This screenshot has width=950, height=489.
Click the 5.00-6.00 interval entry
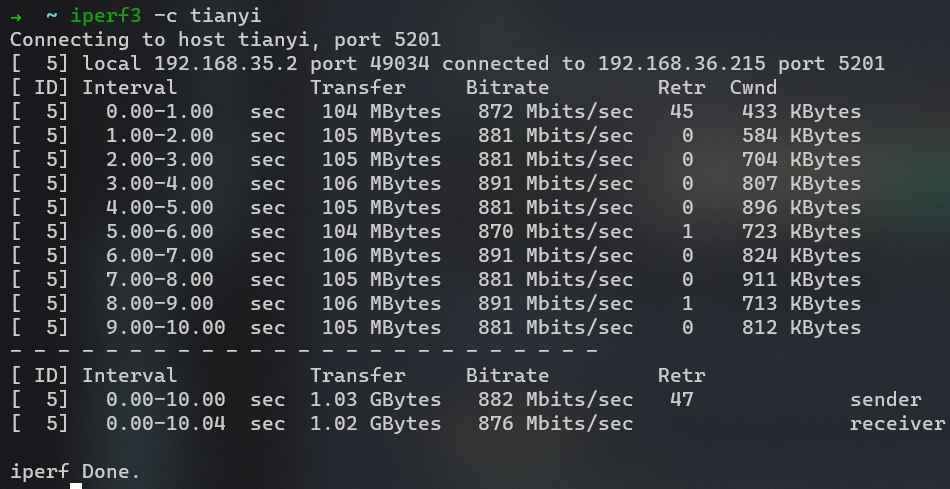tap(160, 232)
